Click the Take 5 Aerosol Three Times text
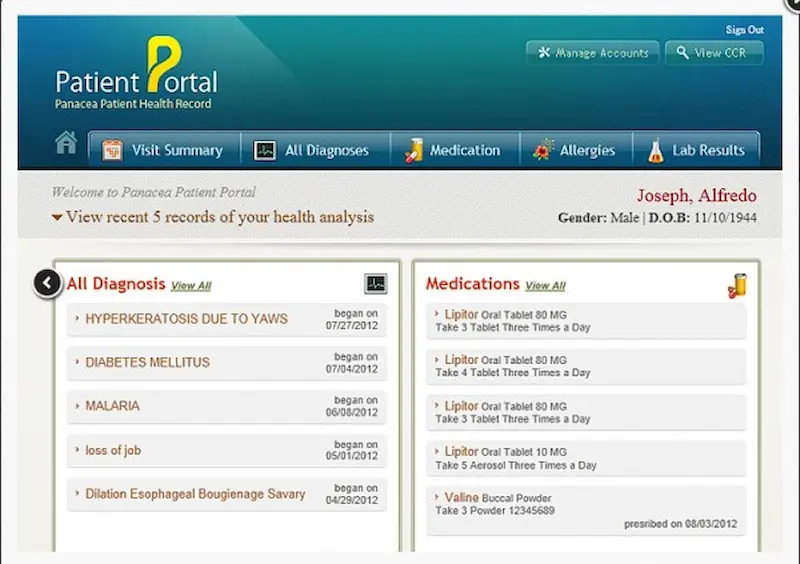Image resolution: width=800 pixels, height=564 pixels. (516, 465)
